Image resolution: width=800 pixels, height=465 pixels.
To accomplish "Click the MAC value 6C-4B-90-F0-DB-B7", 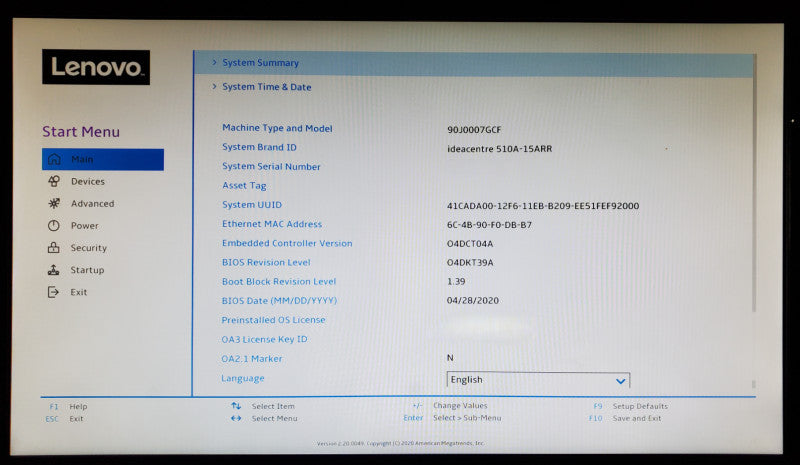I will pyautogui.click(x=489, y=225).
